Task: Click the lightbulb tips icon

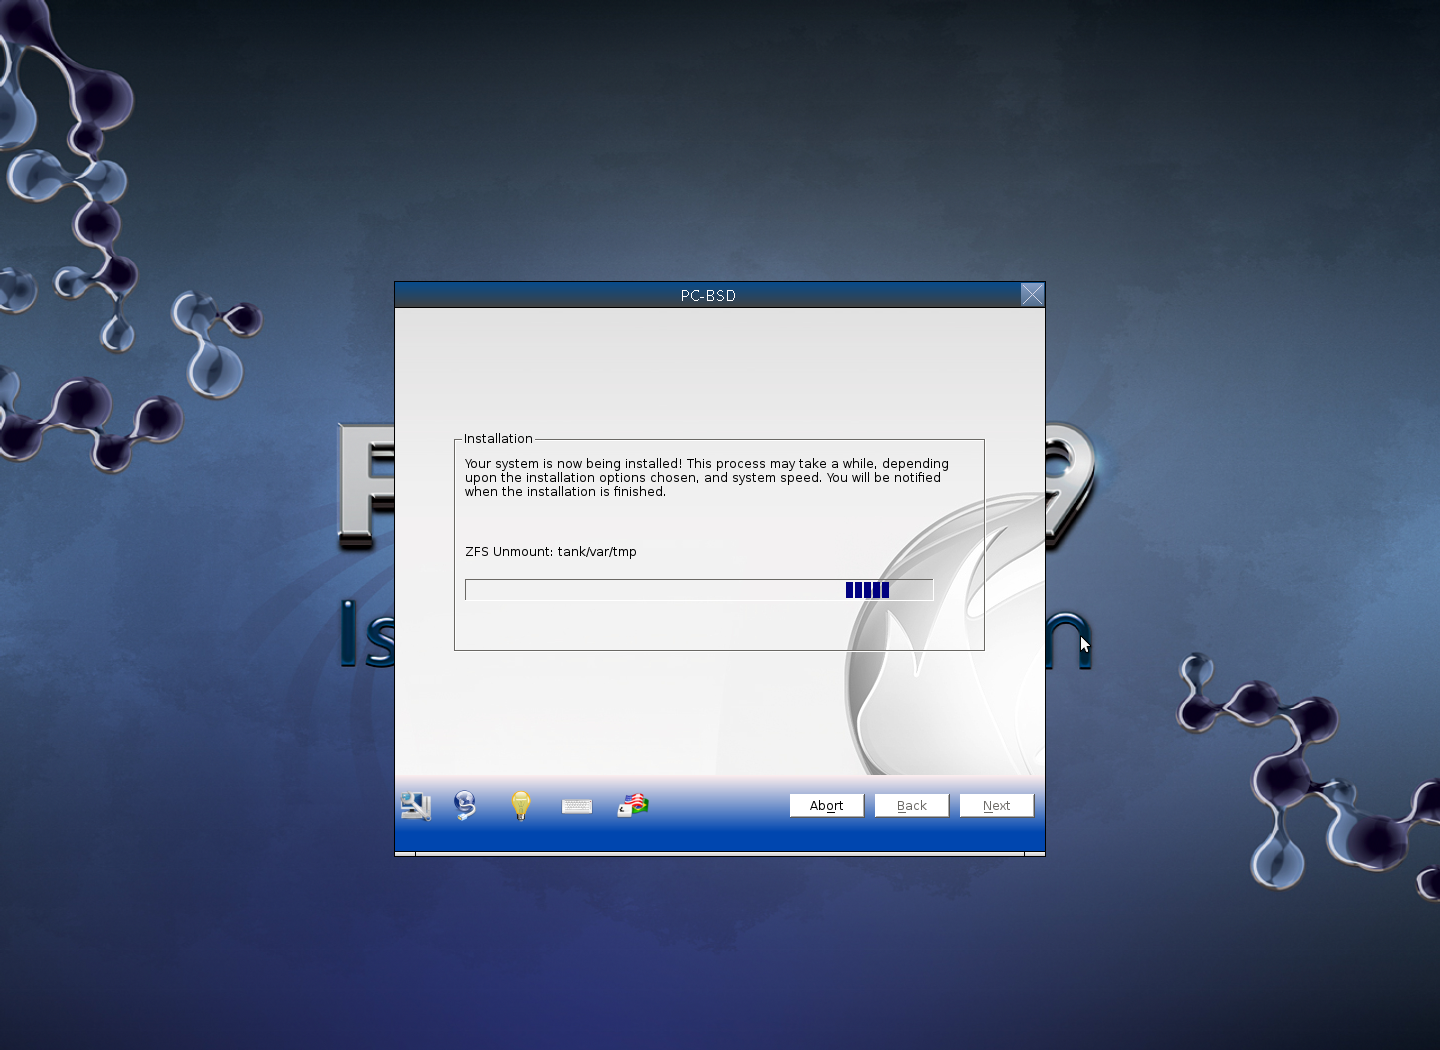Action: click(521, 805)
